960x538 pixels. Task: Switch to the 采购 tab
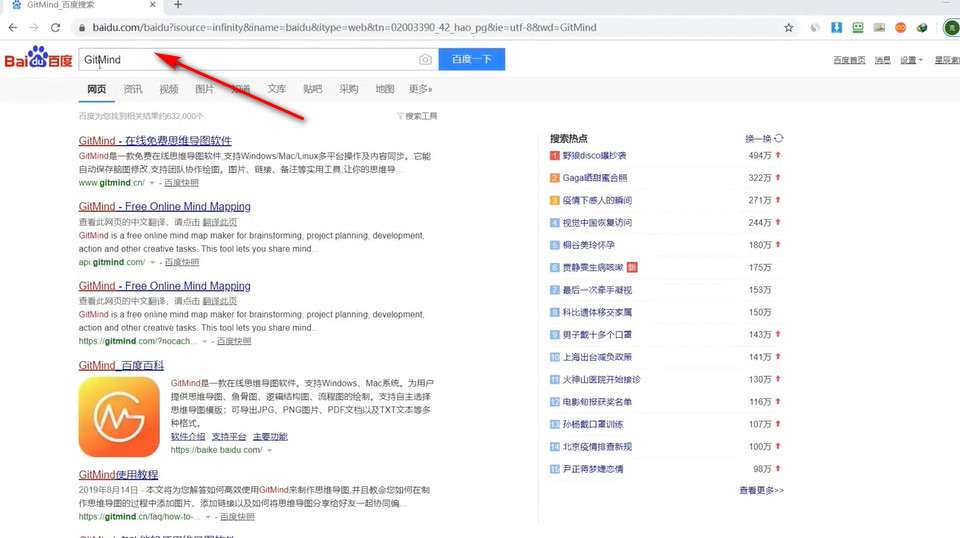(349, 89)
